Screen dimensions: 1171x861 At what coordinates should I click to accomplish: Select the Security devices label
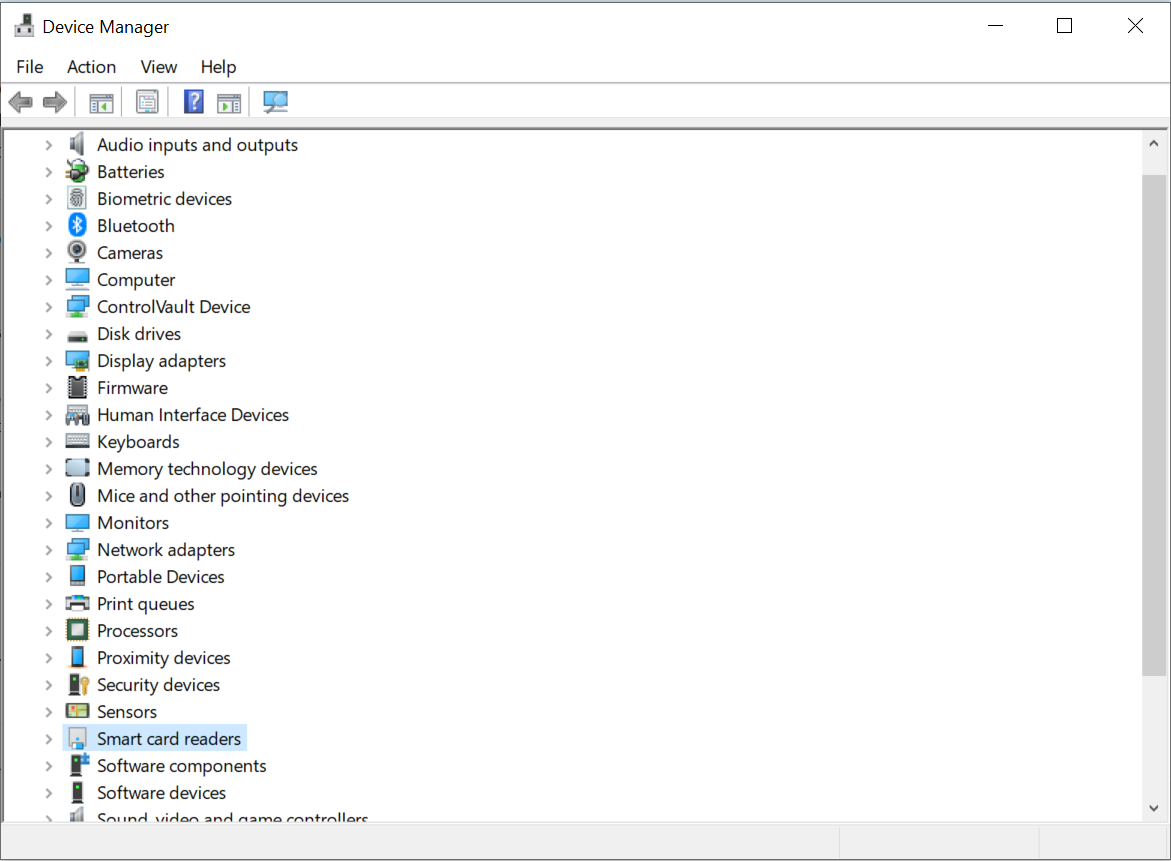pyautogui.click(x=158, y=685)
